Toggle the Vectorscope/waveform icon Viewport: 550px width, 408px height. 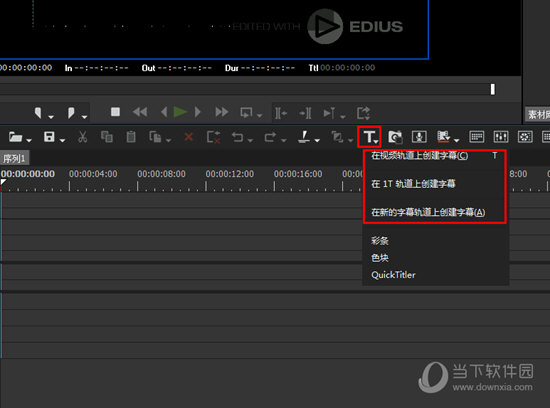pyautogui.click(x=525, y=137)
